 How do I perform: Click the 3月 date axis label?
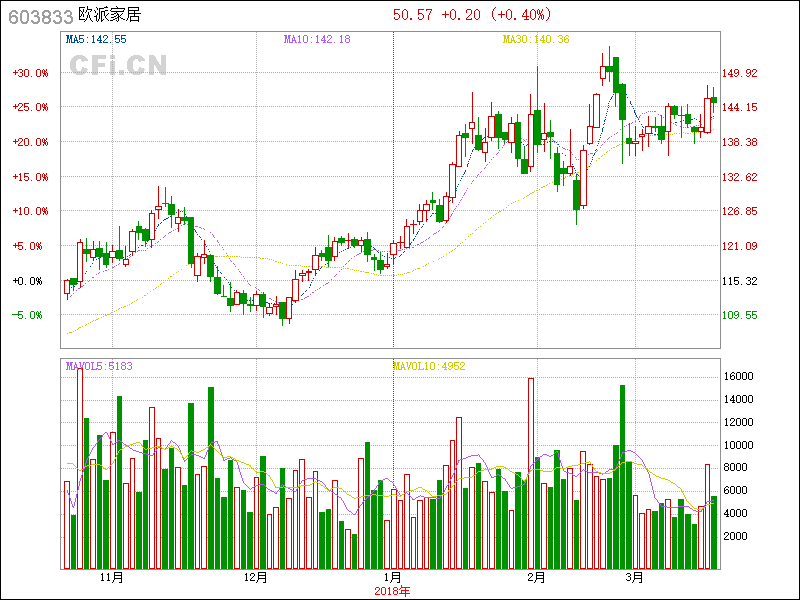point(635,578)
